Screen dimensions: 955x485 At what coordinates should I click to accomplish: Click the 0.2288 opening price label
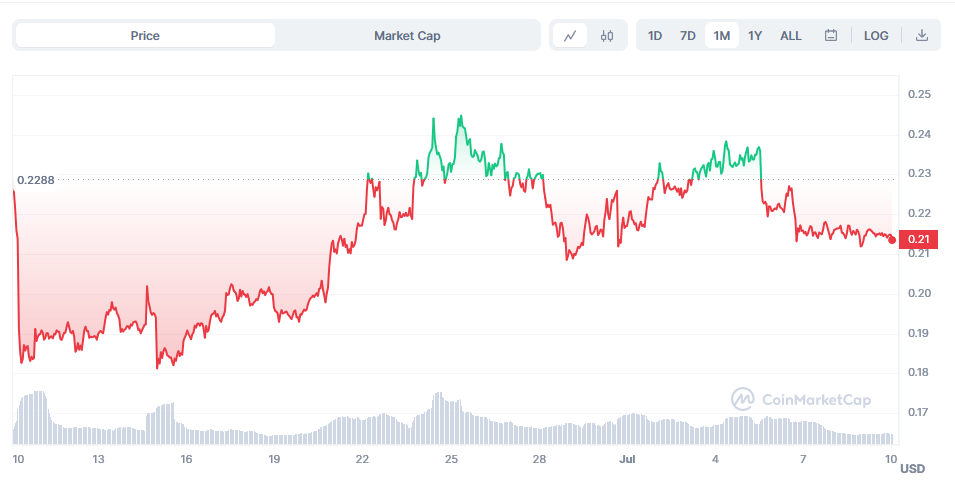tap(36, 180)
